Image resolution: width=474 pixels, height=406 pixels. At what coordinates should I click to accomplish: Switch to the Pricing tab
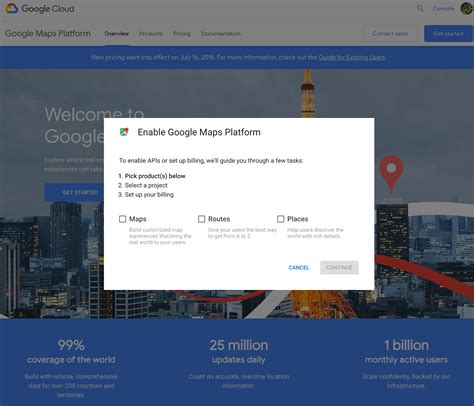(x=182, y=34)
